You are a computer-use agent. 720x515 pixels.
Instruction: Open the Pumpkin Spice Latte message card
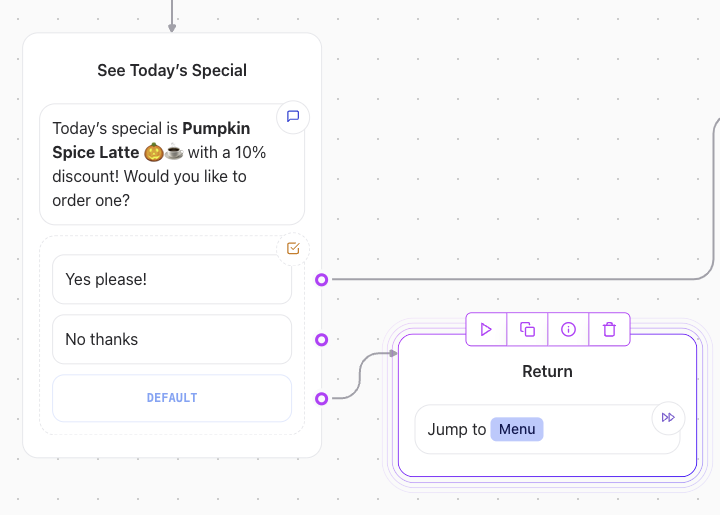[172, 164]
